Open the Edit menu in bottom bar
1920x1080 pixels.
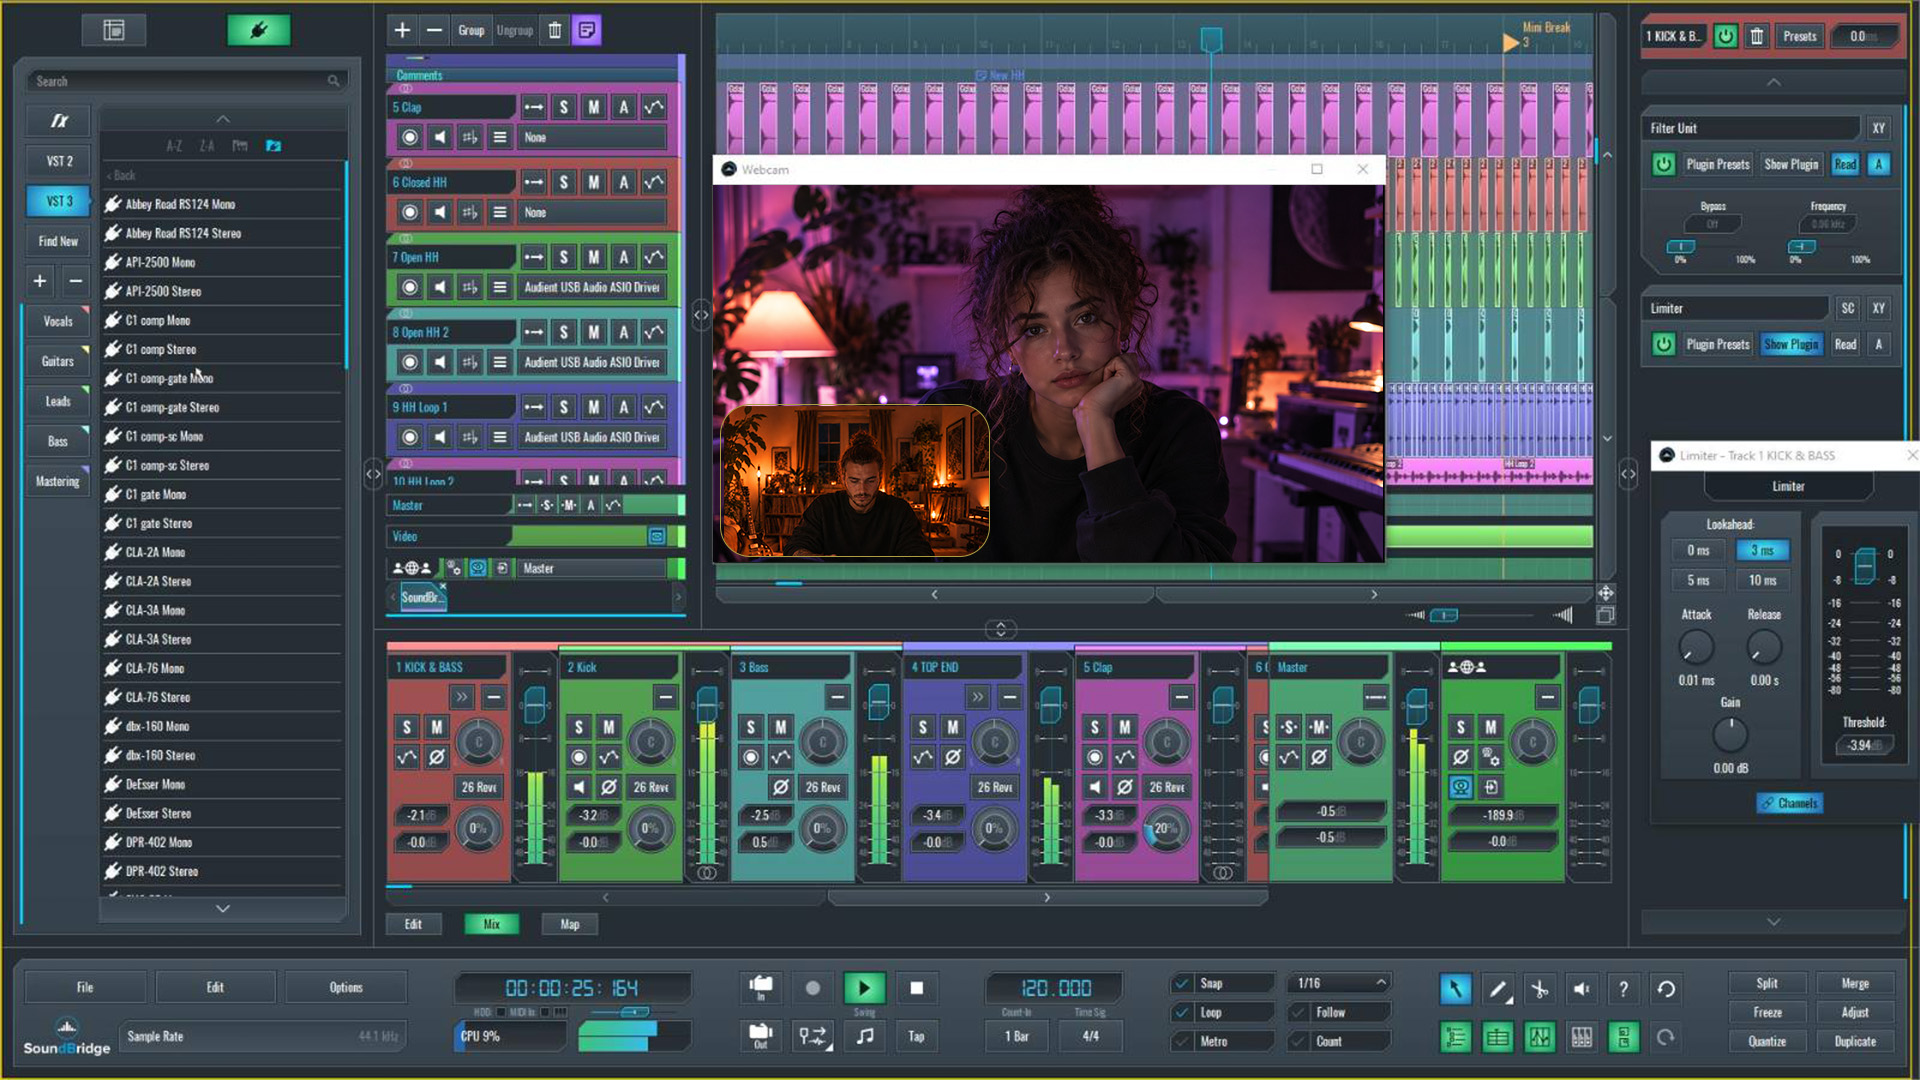(215, 987)
